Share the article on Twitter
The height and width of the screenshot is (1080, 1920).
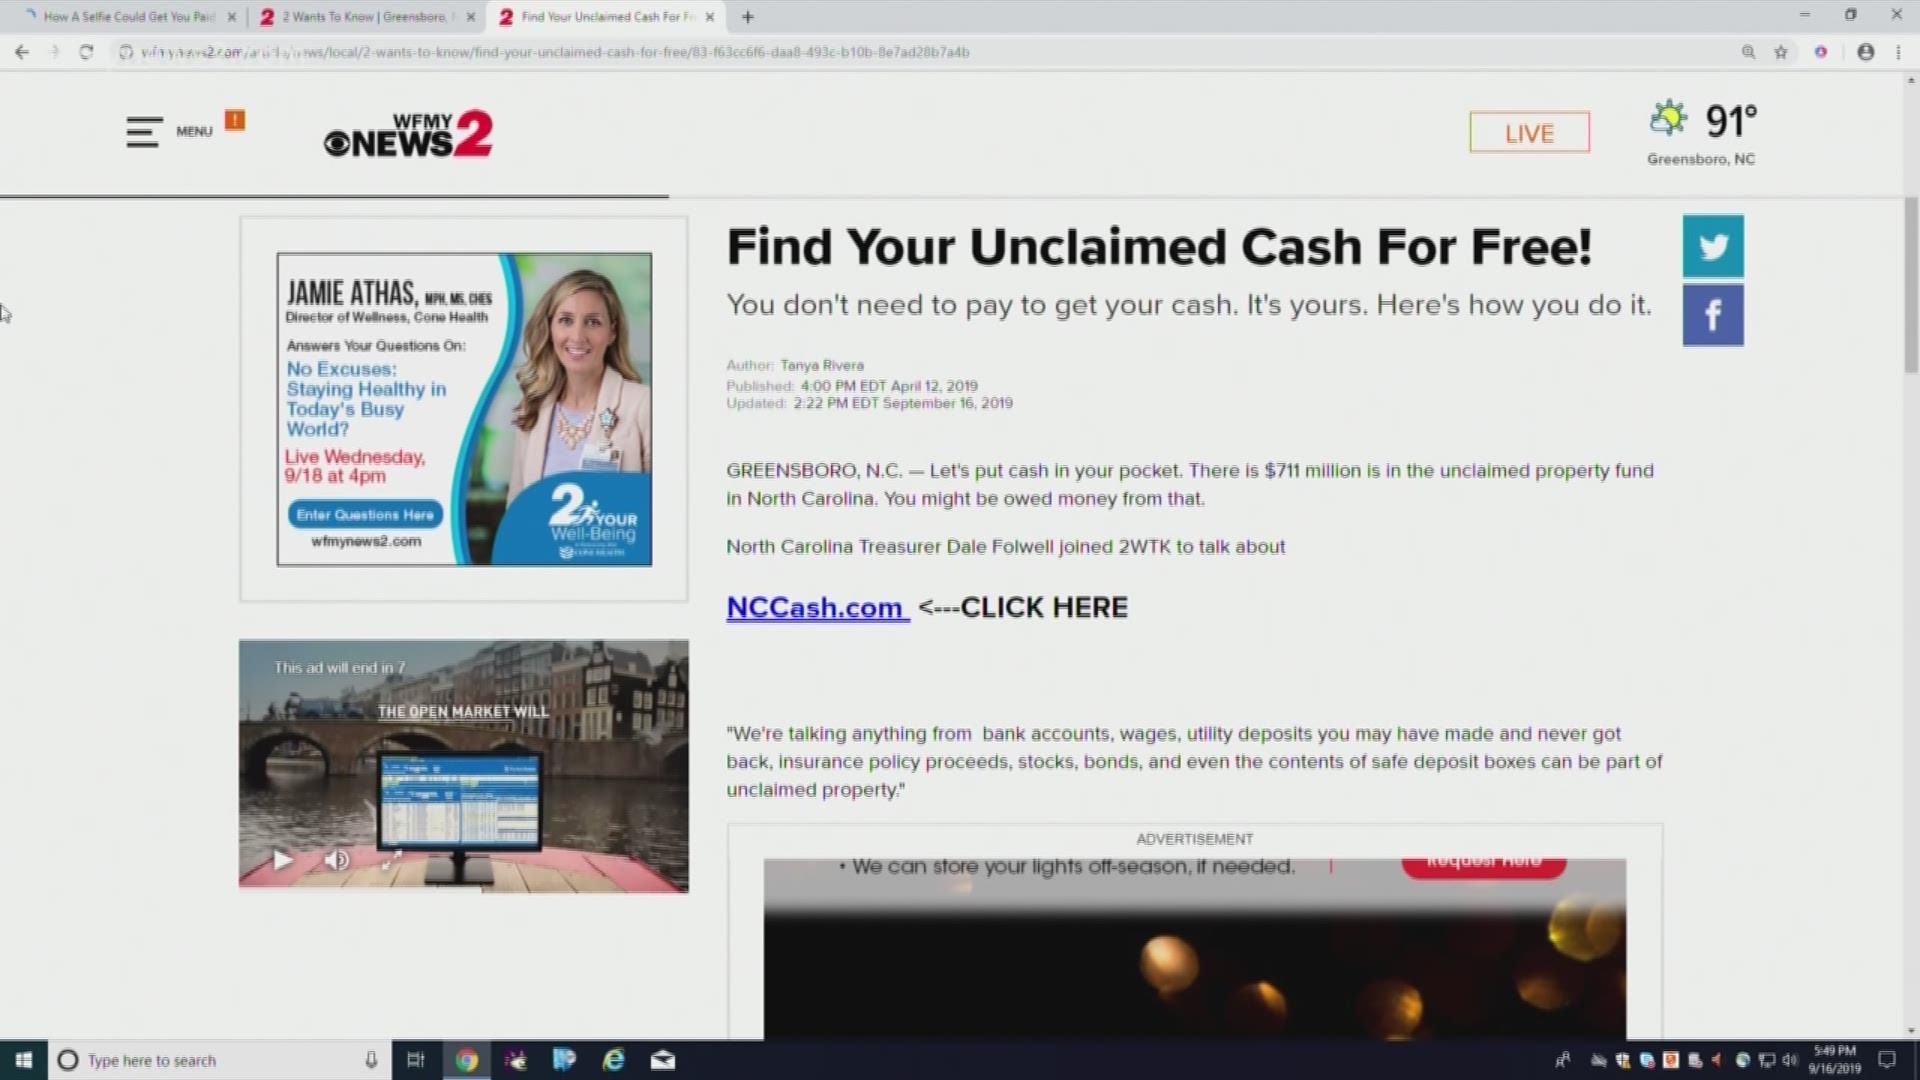pyautogui.click(x=1713, y=246)
